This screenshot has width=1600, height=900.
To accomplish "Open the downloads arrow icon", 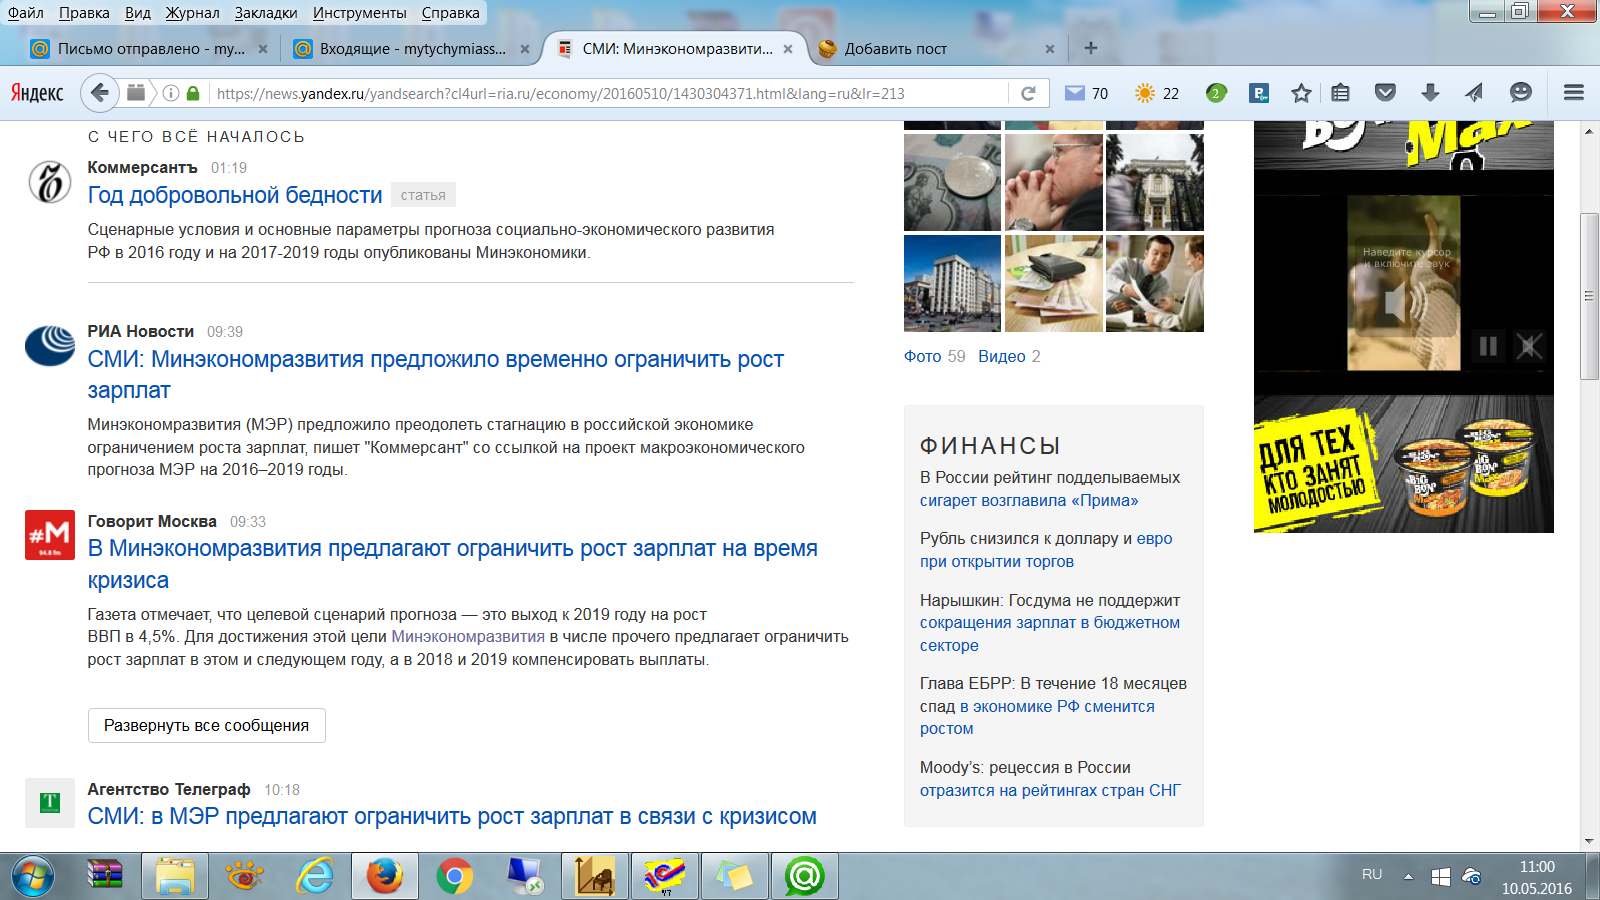I will (1430, 93).
